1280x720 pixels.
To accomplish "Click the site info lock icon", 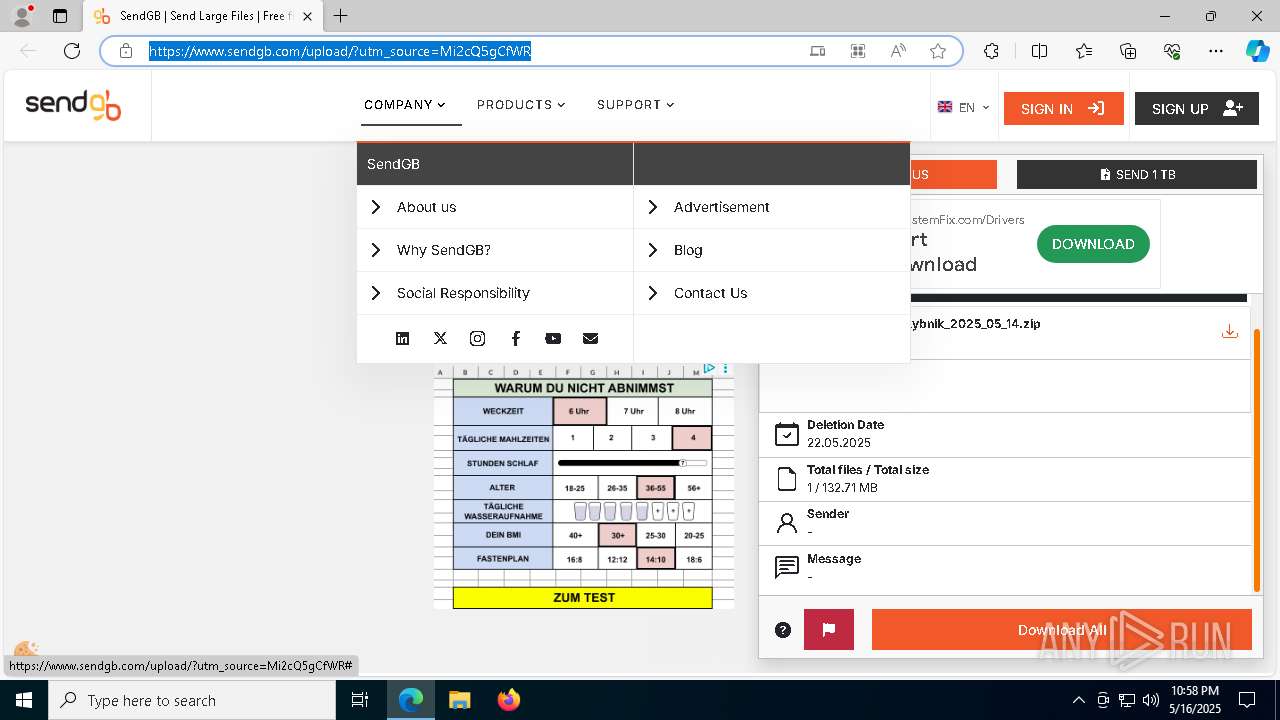I will point(126,51).
